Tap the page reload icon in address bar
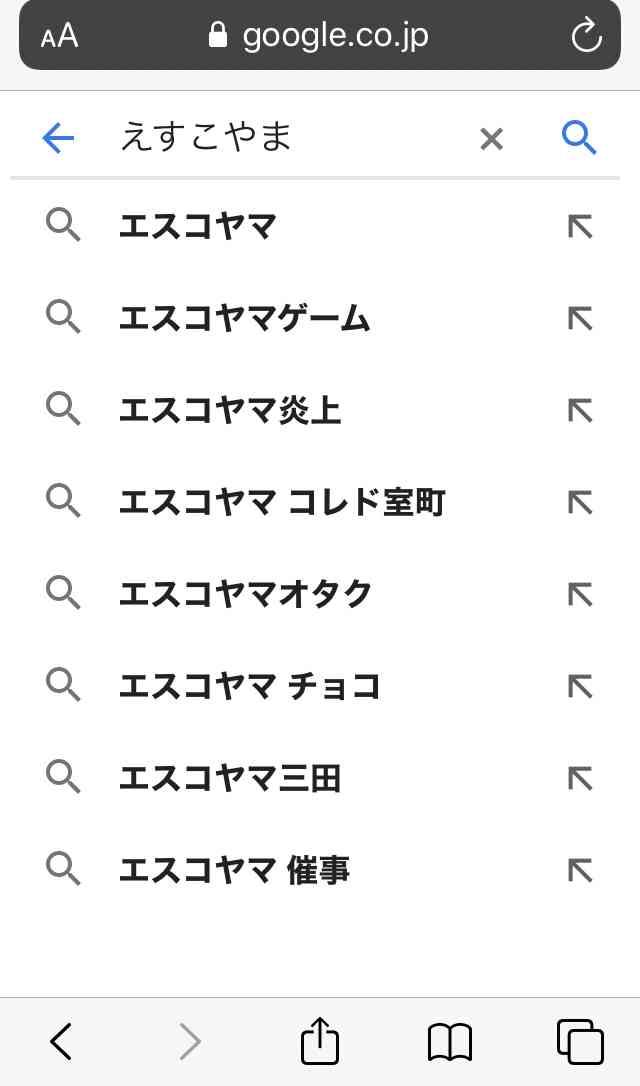This screenshot has width=640, height=1086. [586, 35]
